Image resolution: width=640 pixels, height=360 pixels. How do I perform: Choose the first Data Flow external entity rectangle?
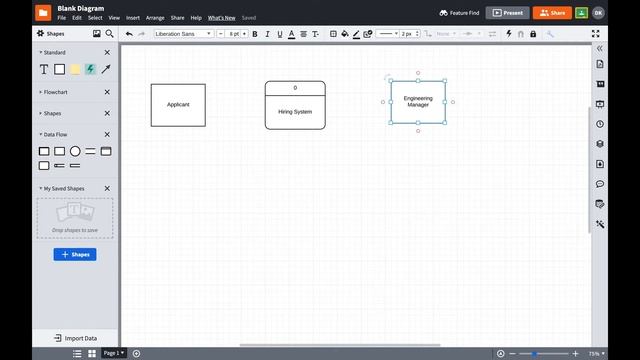point(44,151)
